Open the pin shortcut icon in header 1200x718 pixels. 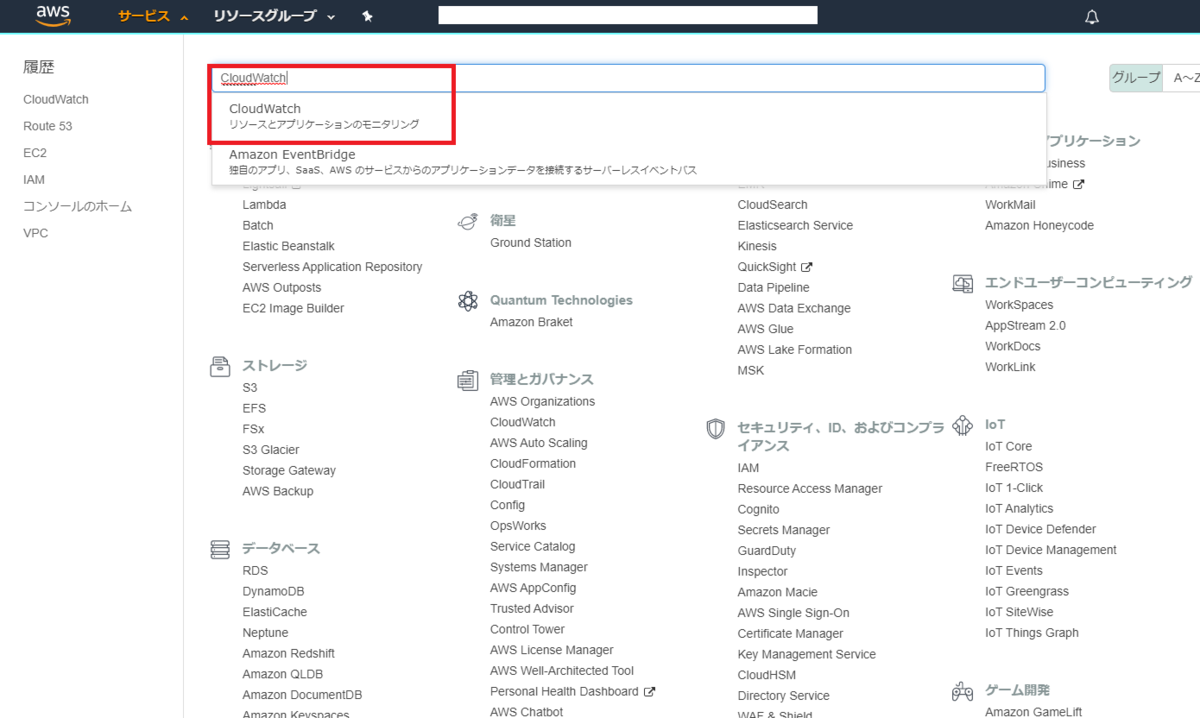coord(367,16)
